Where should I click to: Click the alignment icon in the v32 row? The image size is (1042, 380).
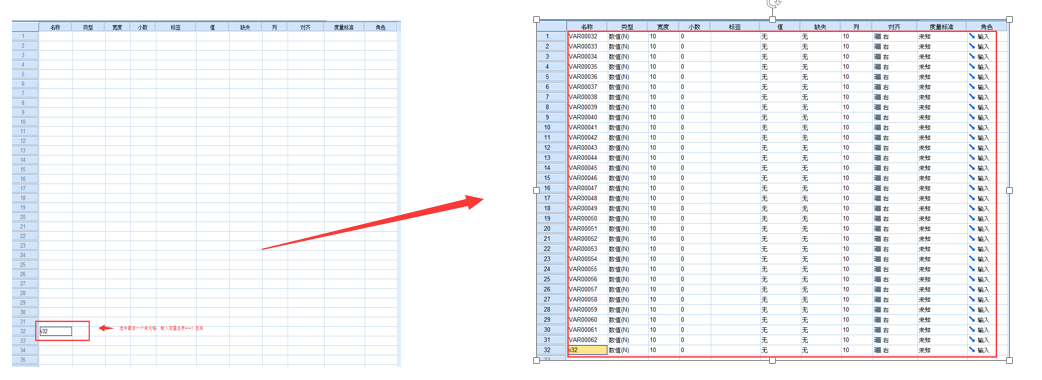[x=877, y=350]
